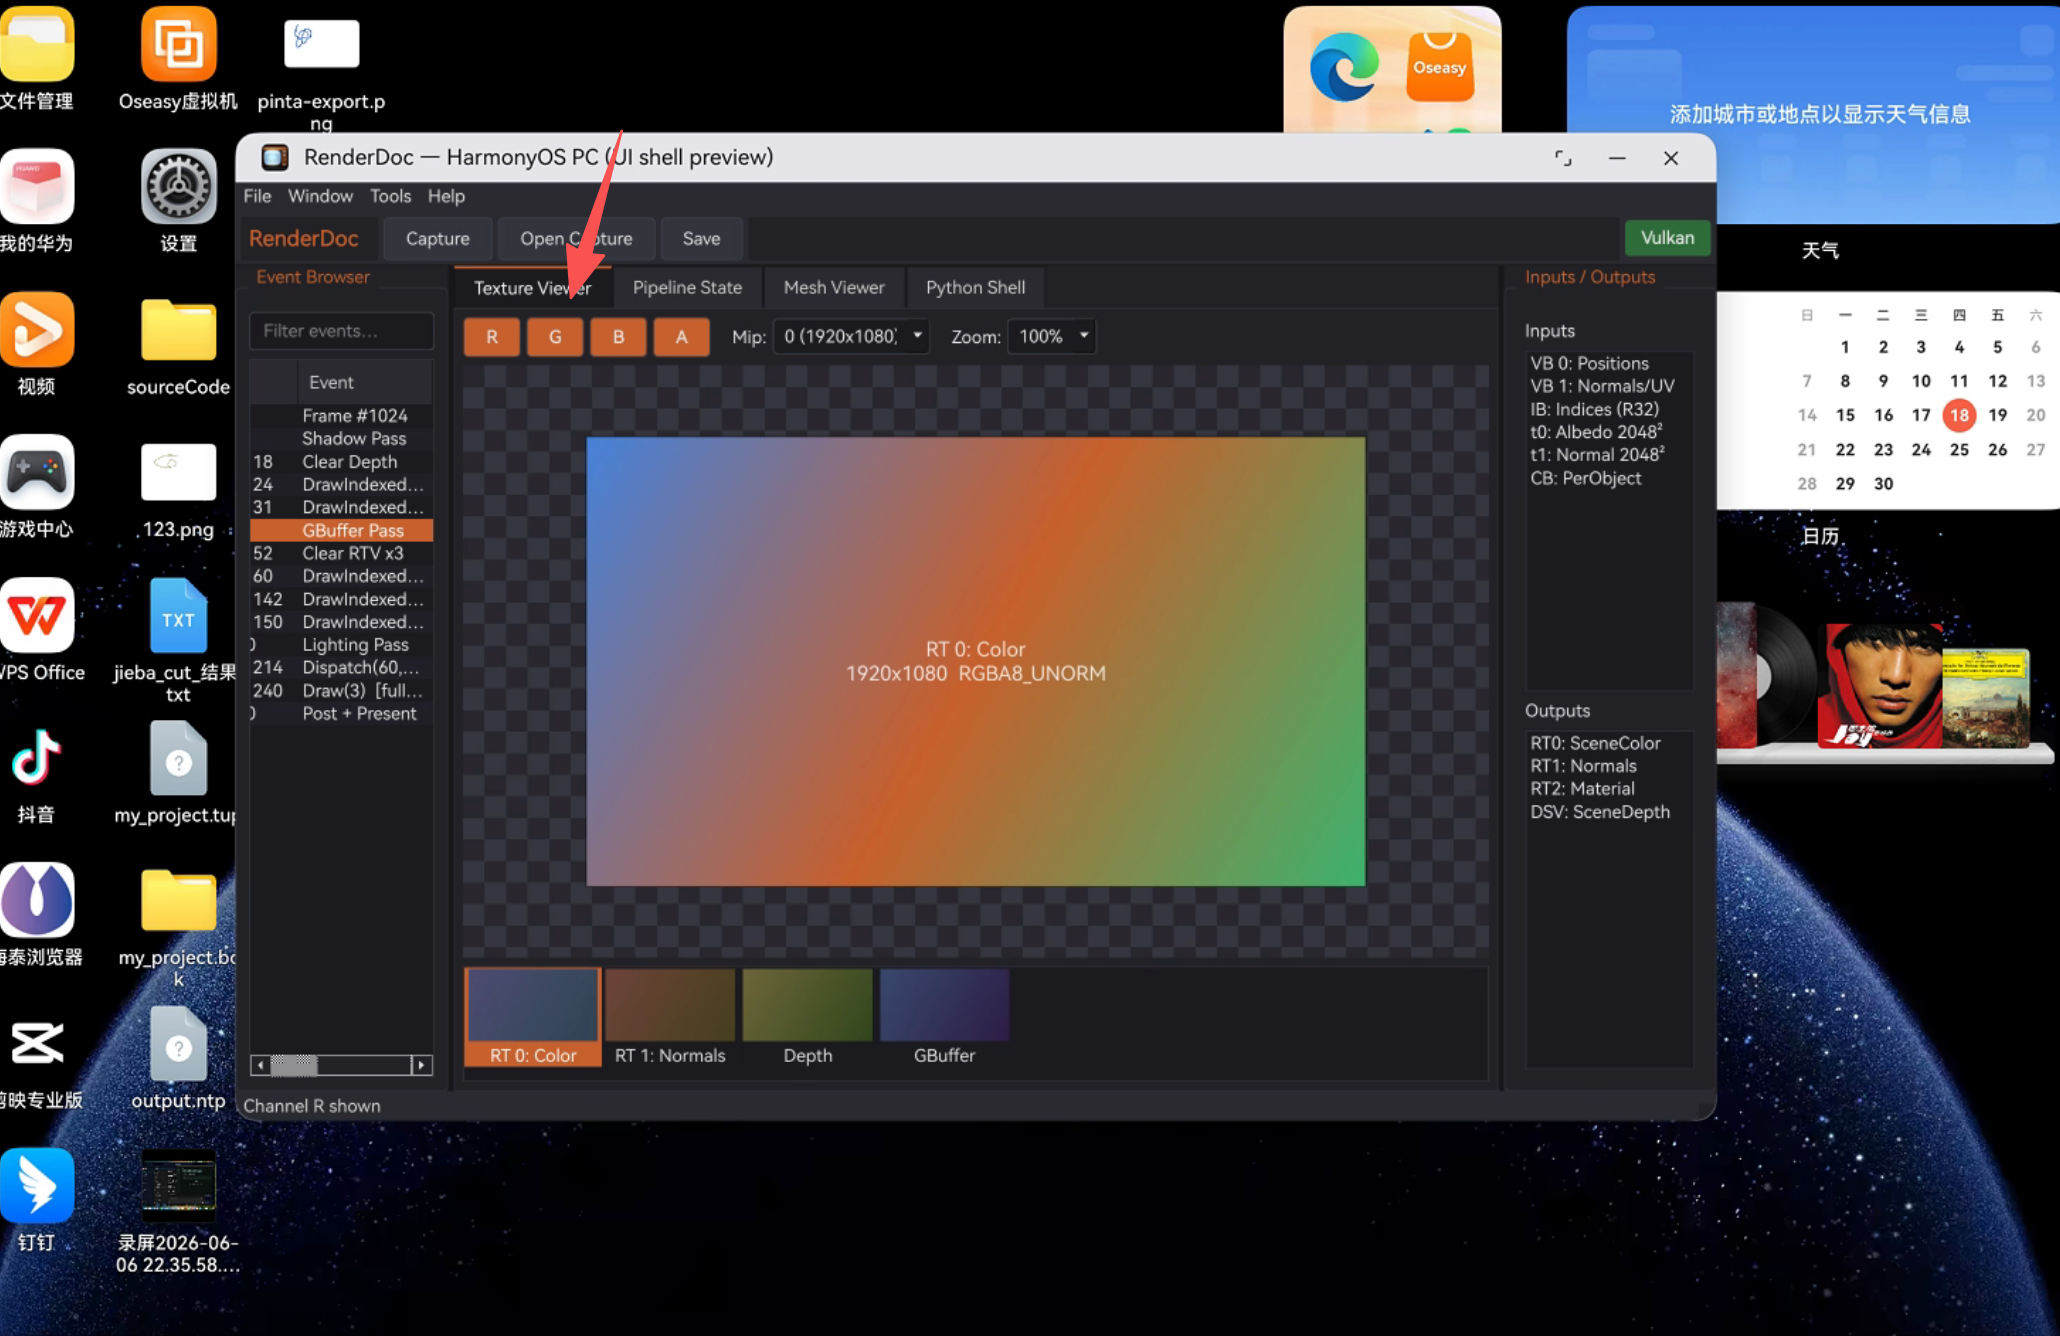Select event 52 Clear RTV x3
Viewport: 2060px width, 1336px height.
(341, 553)
